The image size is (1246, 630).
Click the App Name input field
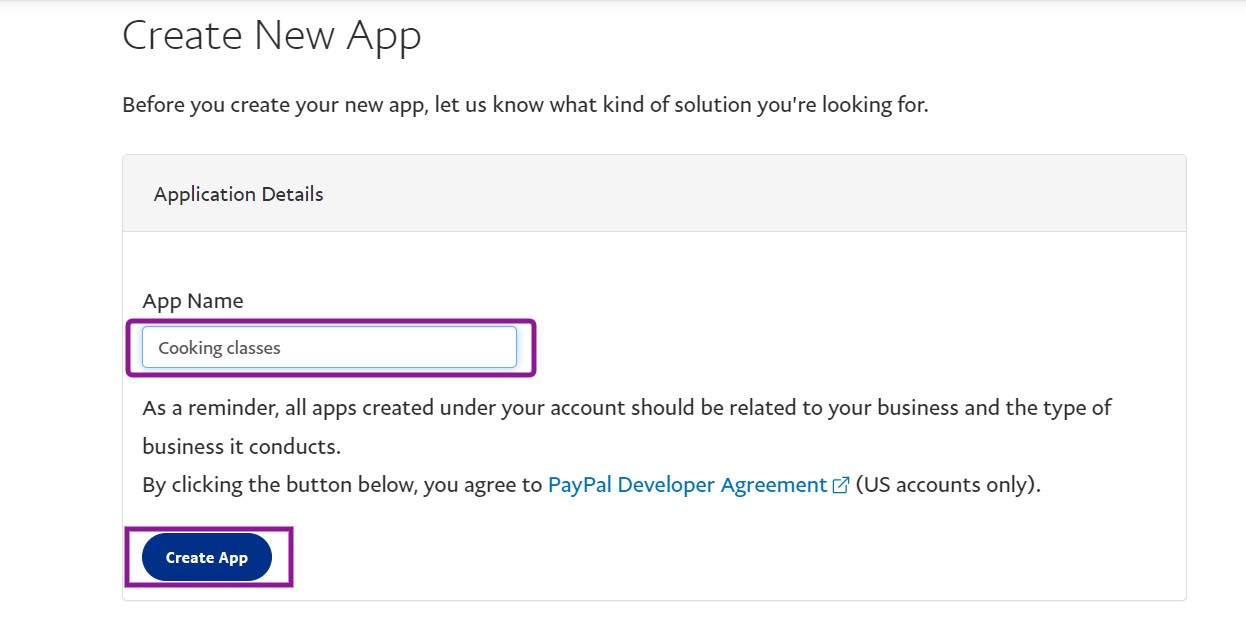[x=330, y=348]
